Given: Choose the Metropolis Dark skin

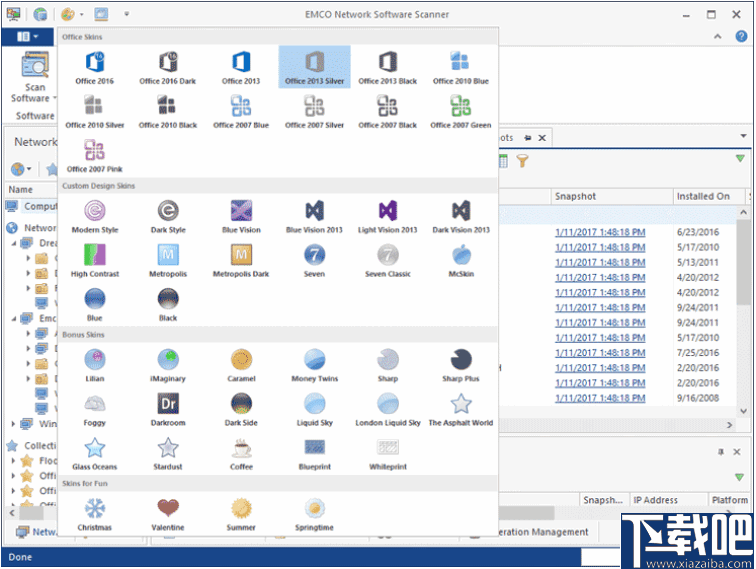Looking at the screenshot, I should 241,260.
